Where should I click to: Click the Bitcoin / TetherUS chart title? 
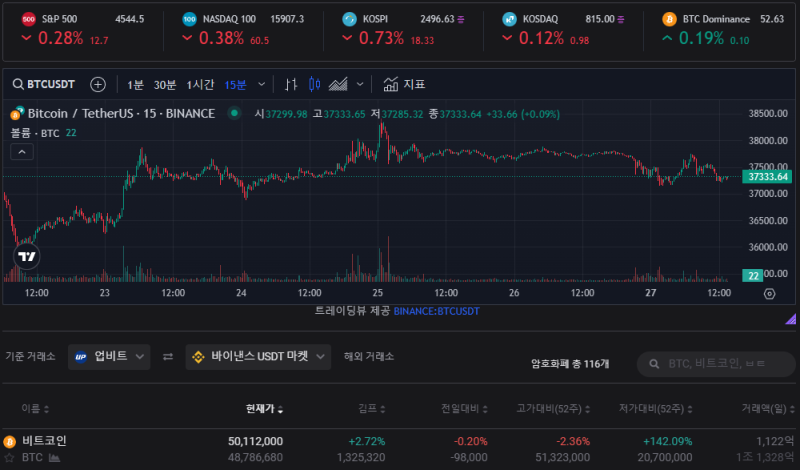tap(121, 113)
